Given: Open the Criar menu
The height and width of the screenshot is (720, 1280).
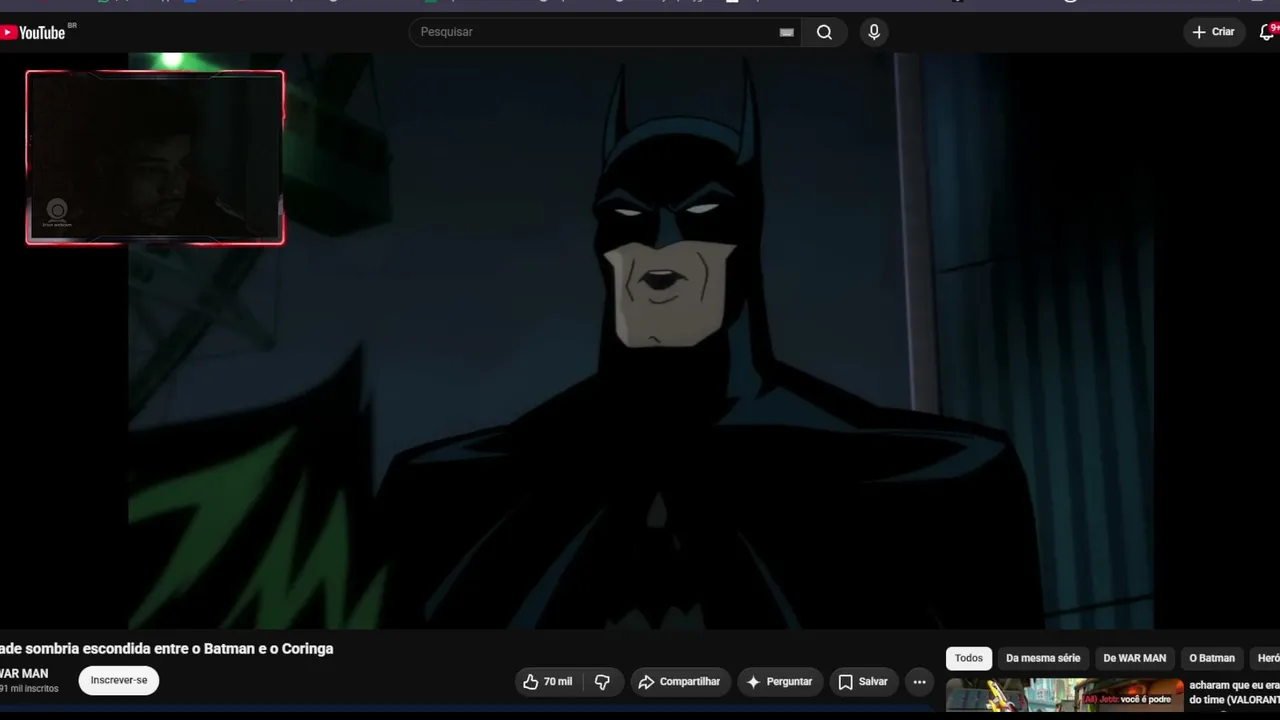Looking at the screenshot, I should click(1214, 32).
